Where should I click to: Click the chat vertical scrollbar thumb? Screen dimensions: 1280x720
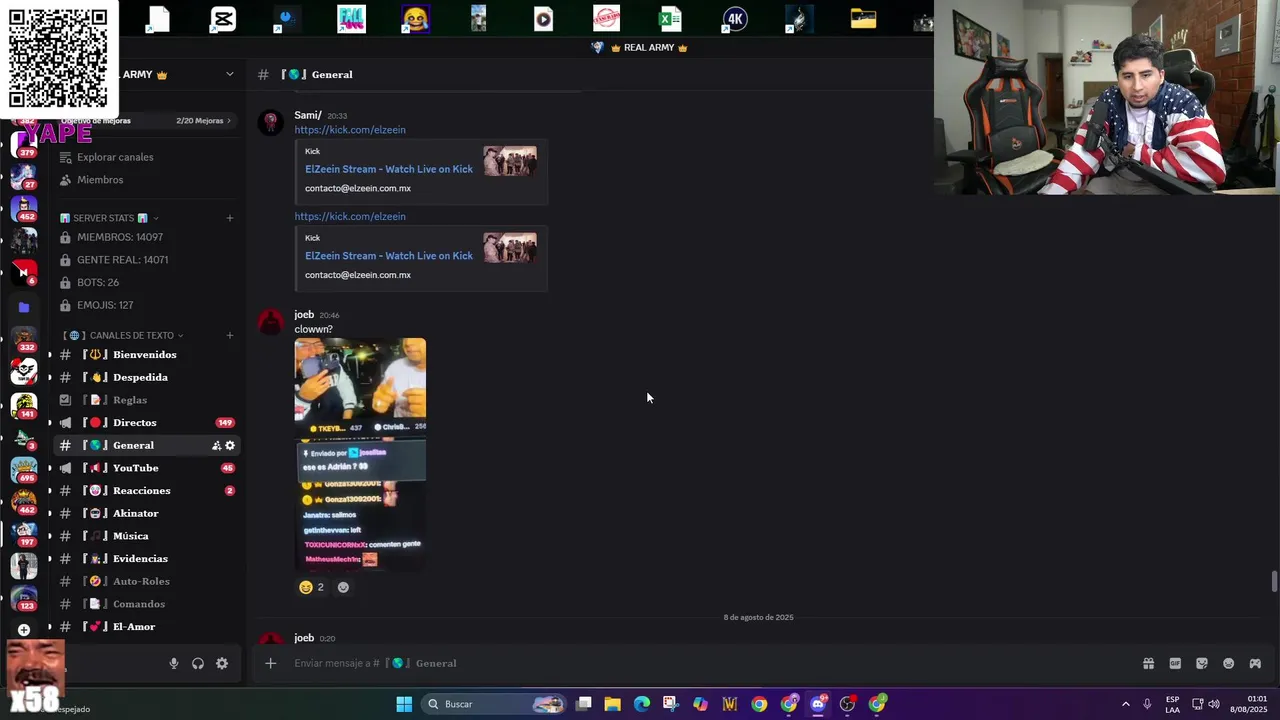tap(1274, 582)
